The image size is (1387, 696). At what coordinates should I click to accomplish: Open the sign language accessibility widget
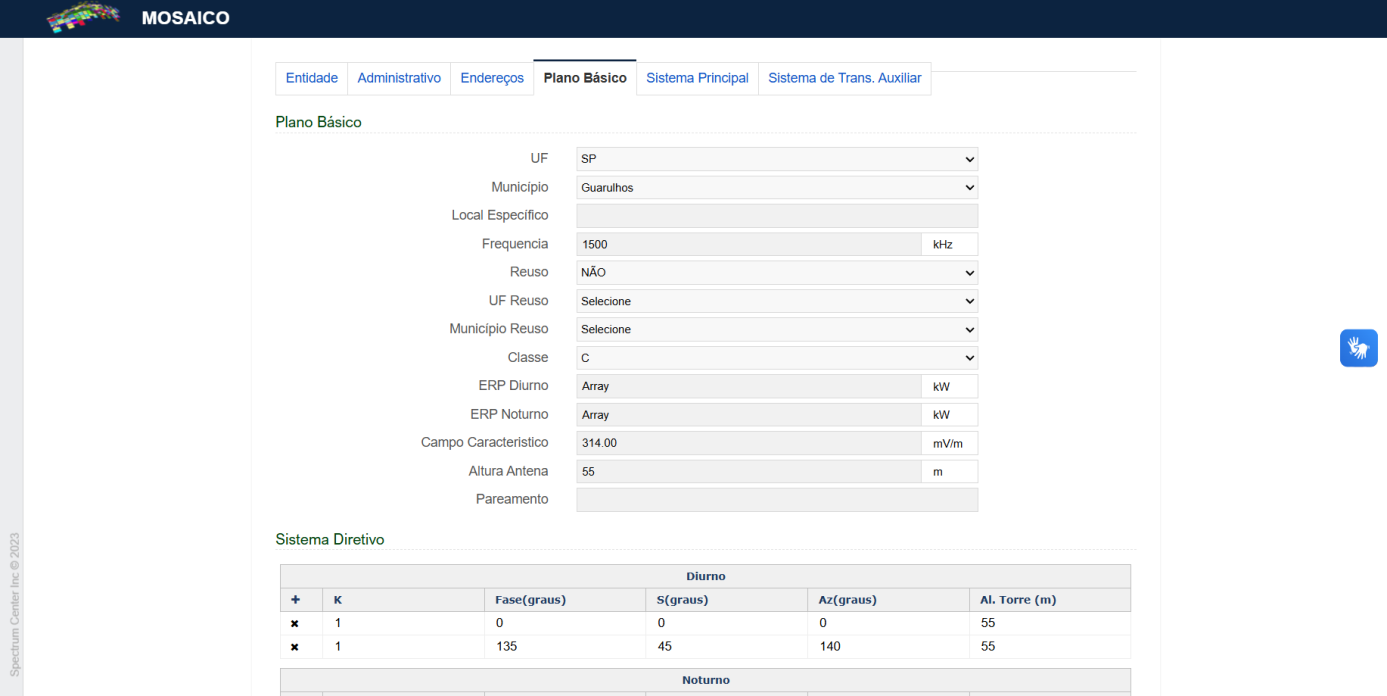click(1358, 348)
